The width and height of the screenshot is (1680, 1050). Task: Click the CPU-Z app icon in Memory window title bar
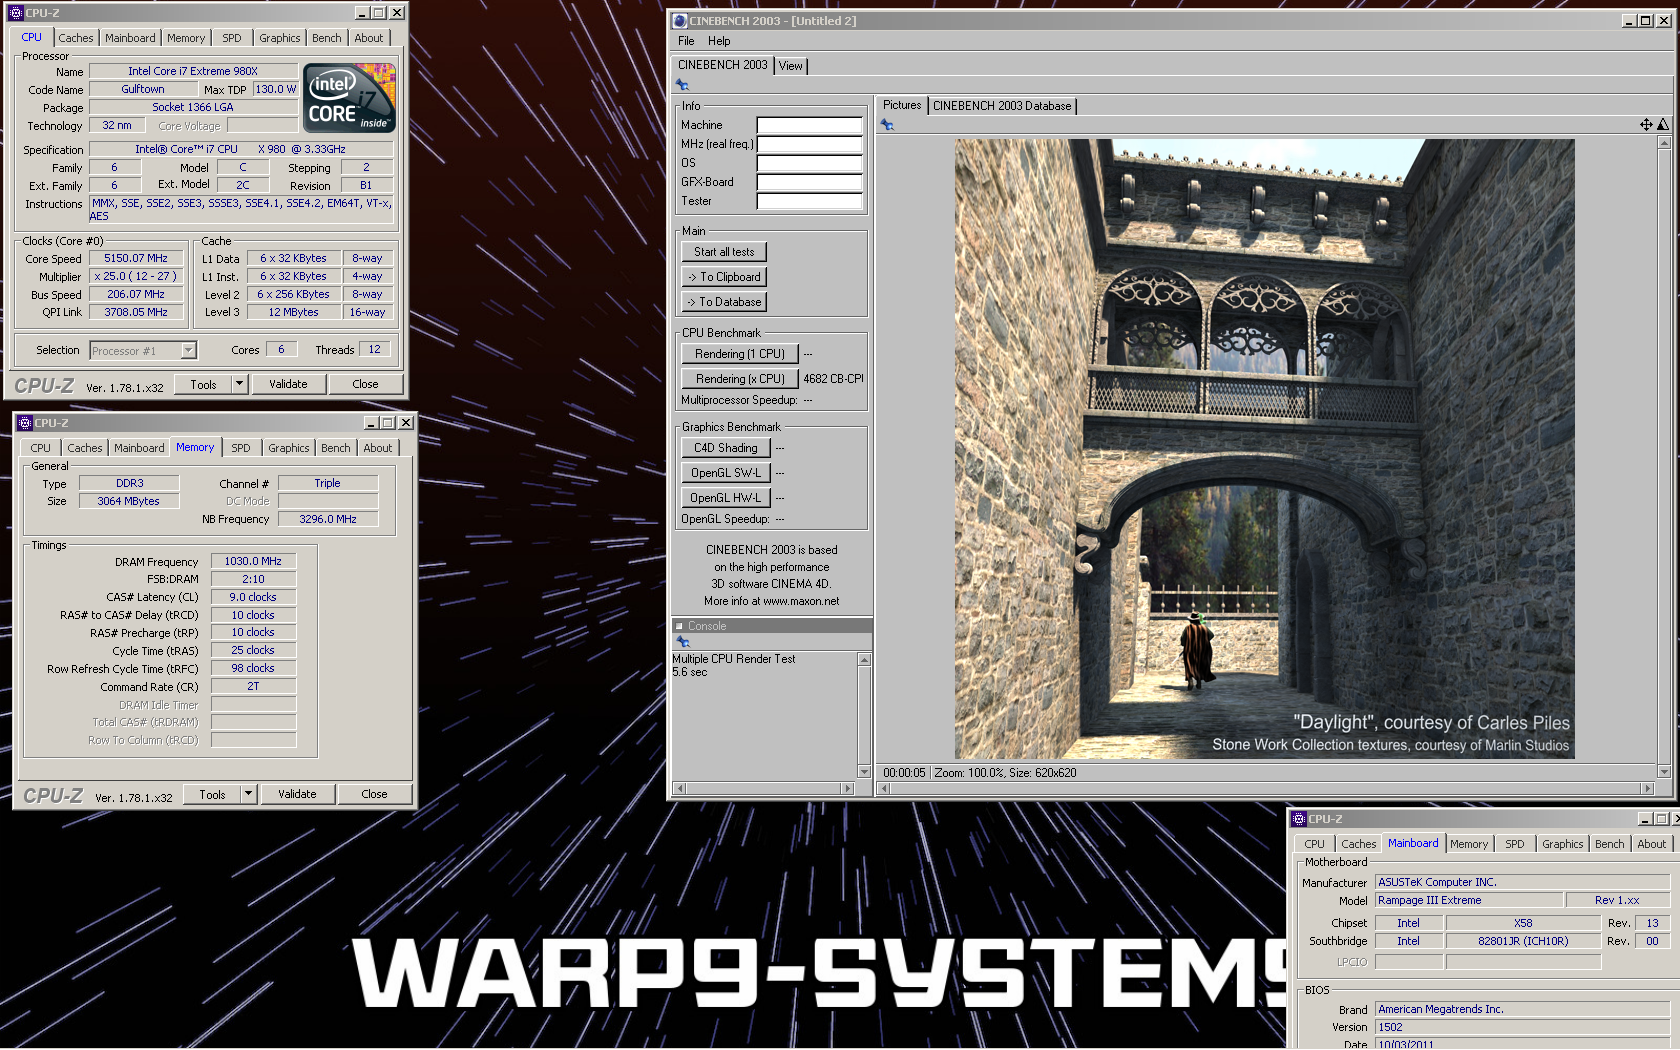click(25, 423)
